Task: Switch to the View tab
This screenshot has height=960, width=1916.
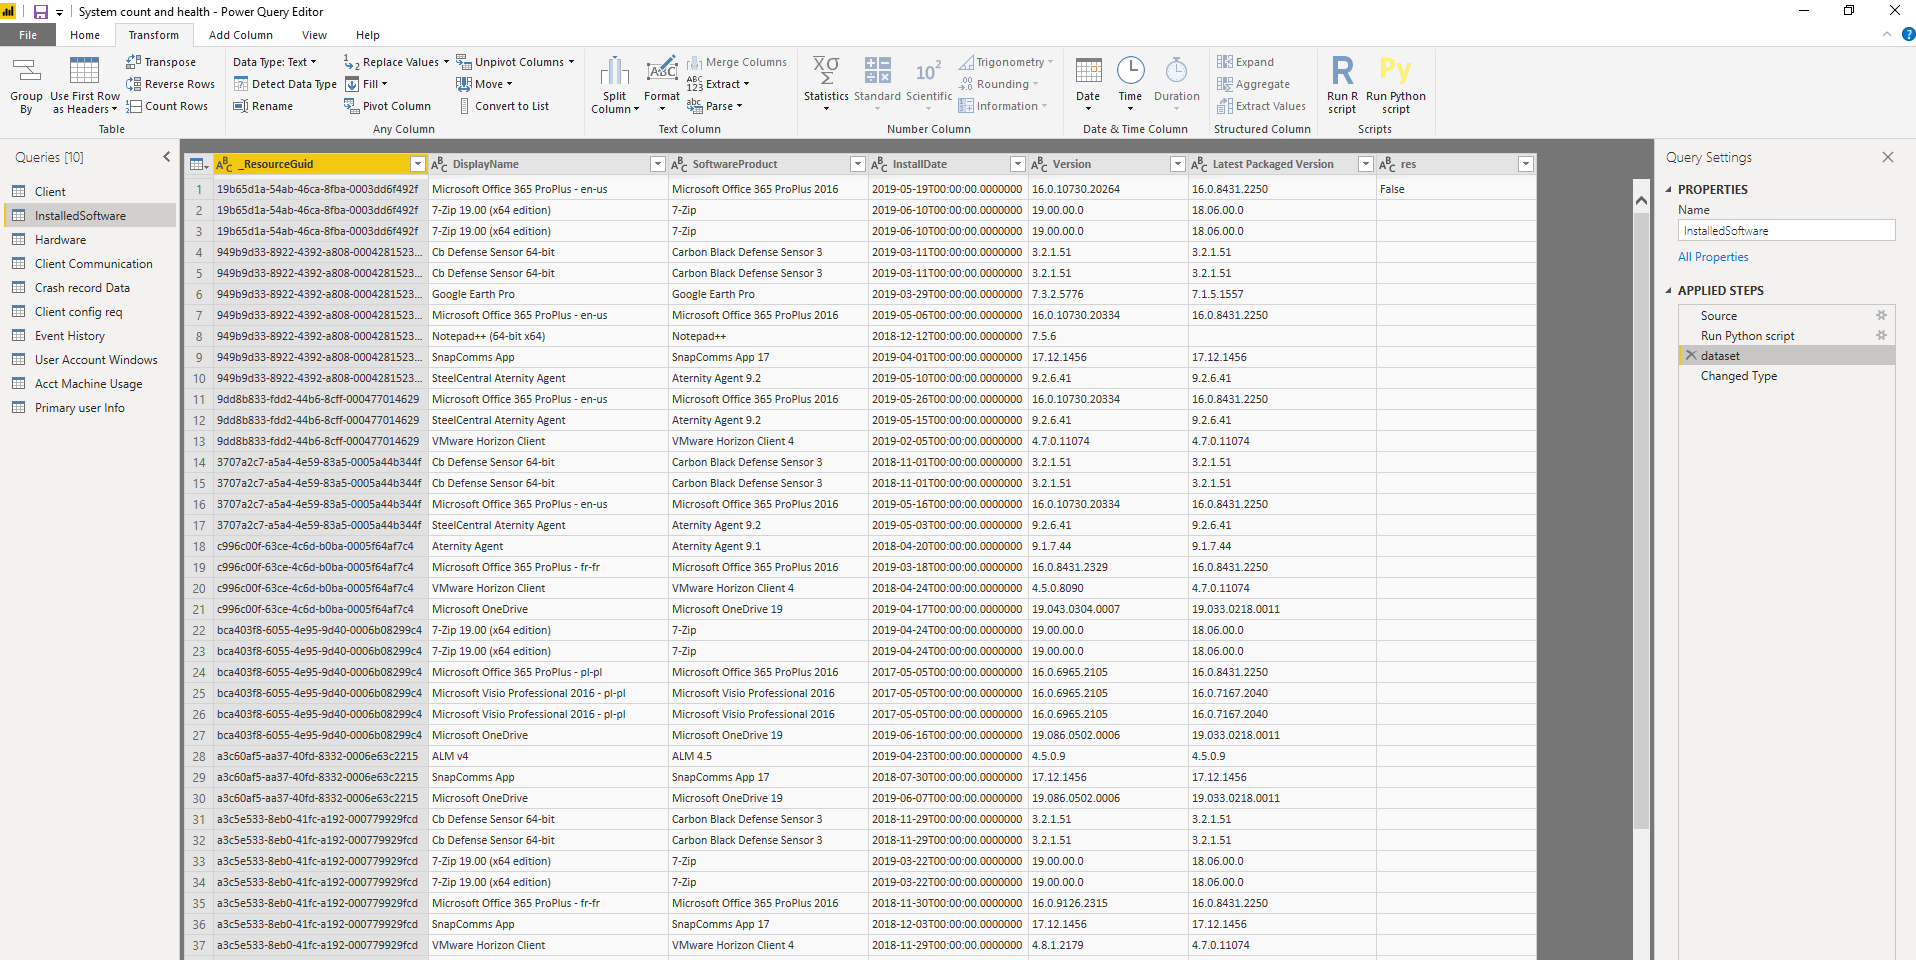Action: pos(314,35)
